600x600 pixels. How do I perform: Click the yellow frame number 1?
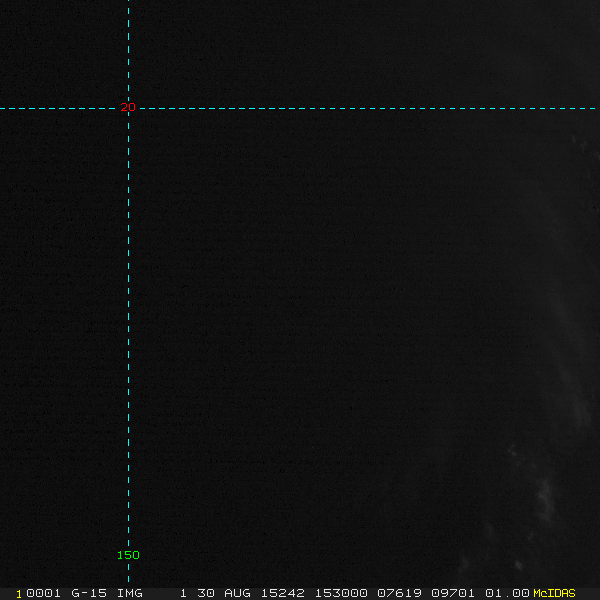pyautogui.click(x=19, y=594)
